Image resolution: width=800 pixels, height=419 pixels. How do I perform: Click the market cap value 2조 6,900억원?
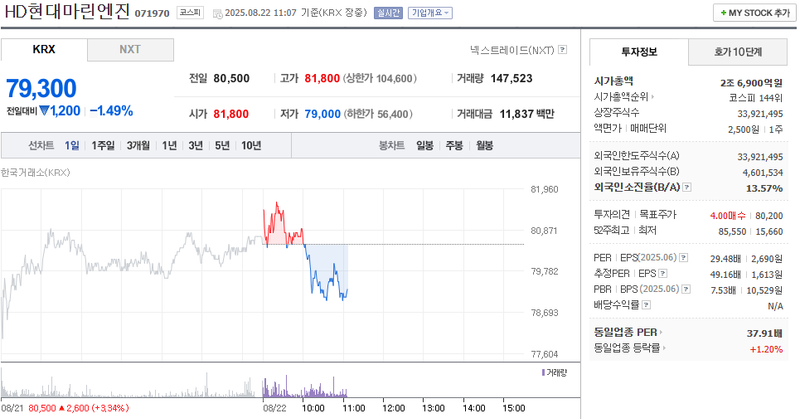click(x=751, y=83)
